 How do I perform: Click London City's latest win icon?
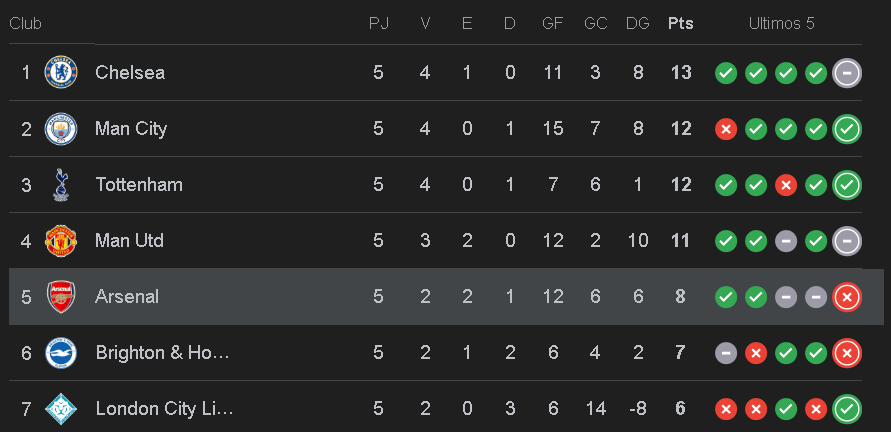[847, 409]
